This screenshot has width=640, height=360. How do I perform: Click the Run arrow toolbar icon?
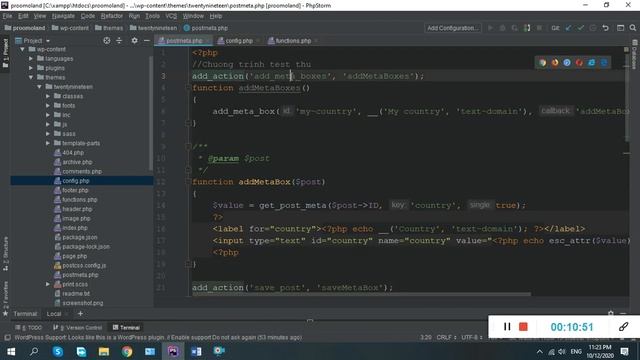(x=490, y=28)
